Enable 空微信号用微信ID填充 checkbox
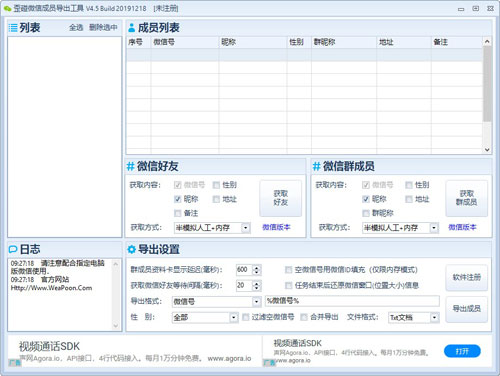Viewport: 500px width, 376px height. click(289, 270)
